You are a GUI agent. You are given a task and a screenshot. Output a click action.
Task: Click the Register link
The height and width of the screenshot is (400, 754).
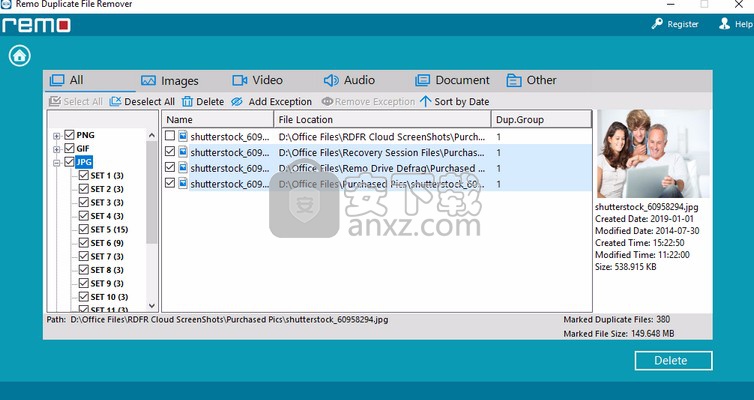683,24
